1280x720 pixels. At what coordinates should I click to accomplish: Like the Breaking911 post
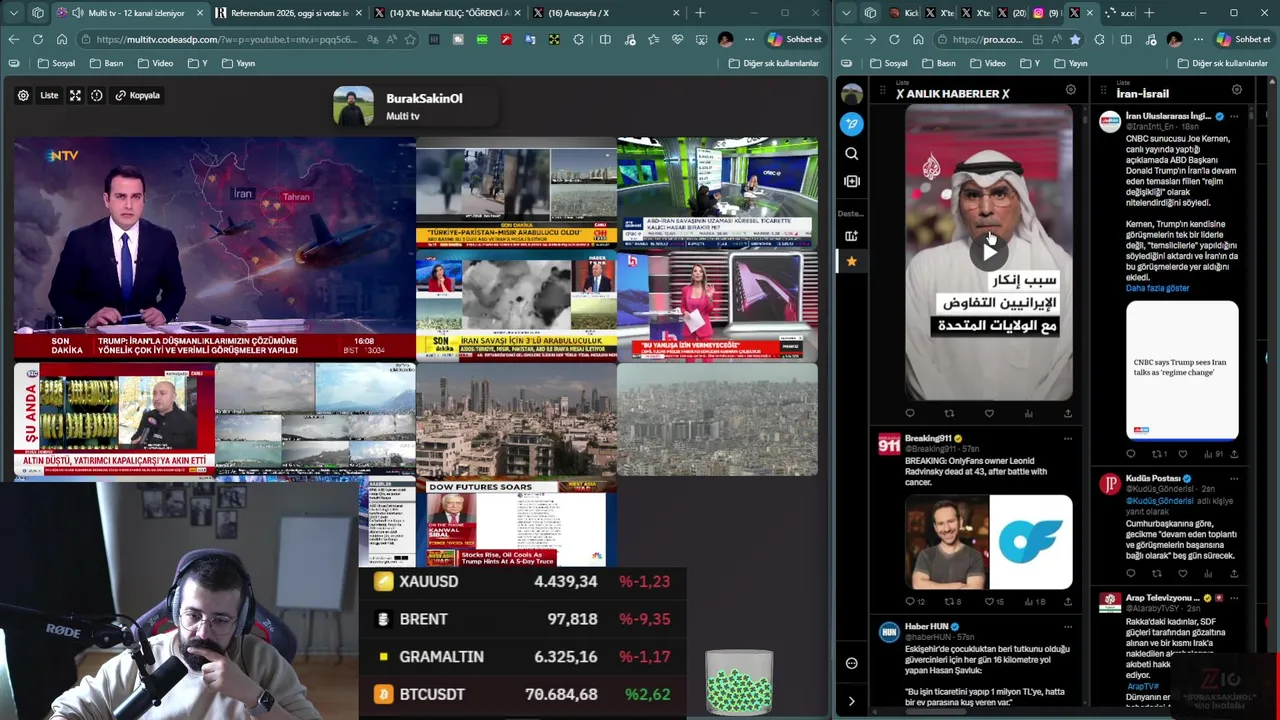[989, 601]
